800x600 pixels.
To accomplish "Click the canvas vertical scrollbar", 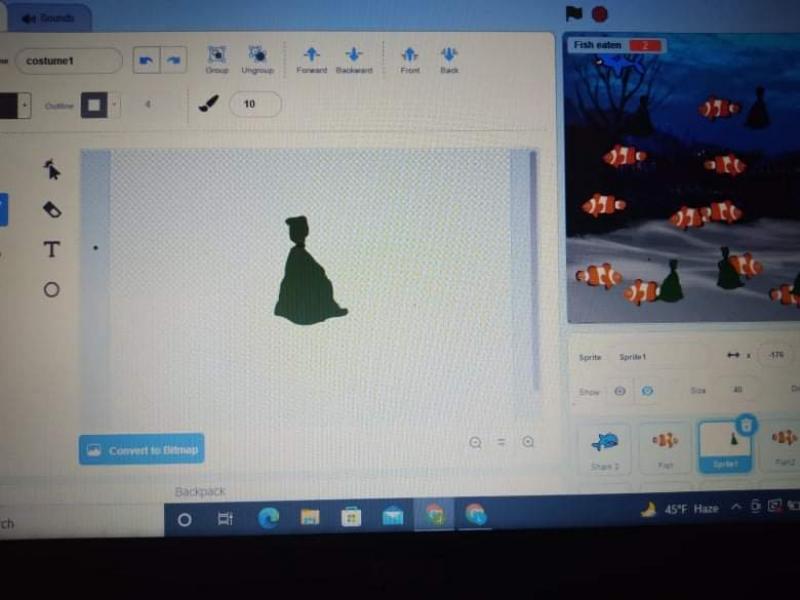I will pyautogui.click(x=534, y=270).
